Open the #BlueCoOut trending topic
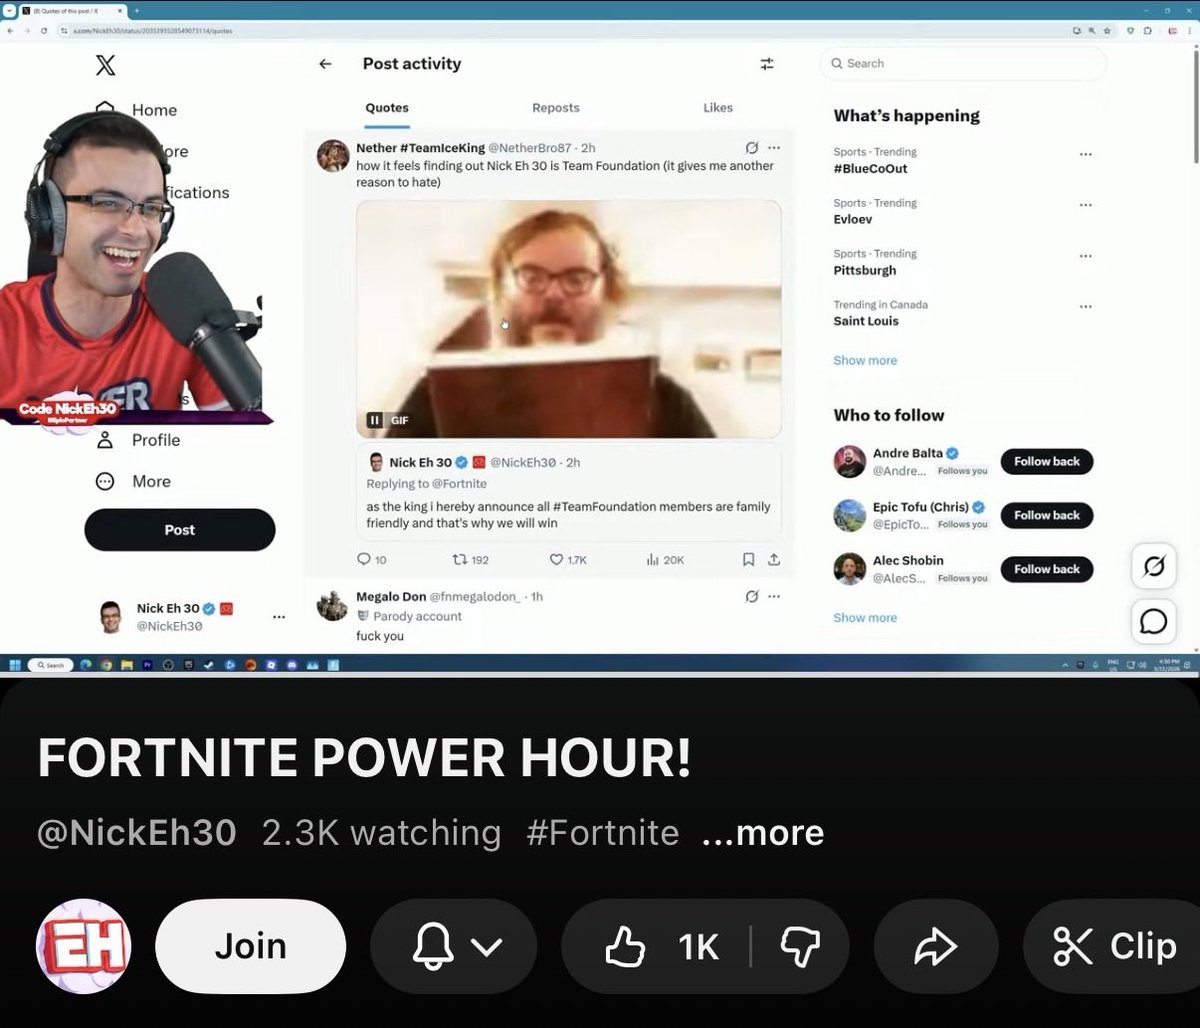The image size is (1200, 1028). 871,168
